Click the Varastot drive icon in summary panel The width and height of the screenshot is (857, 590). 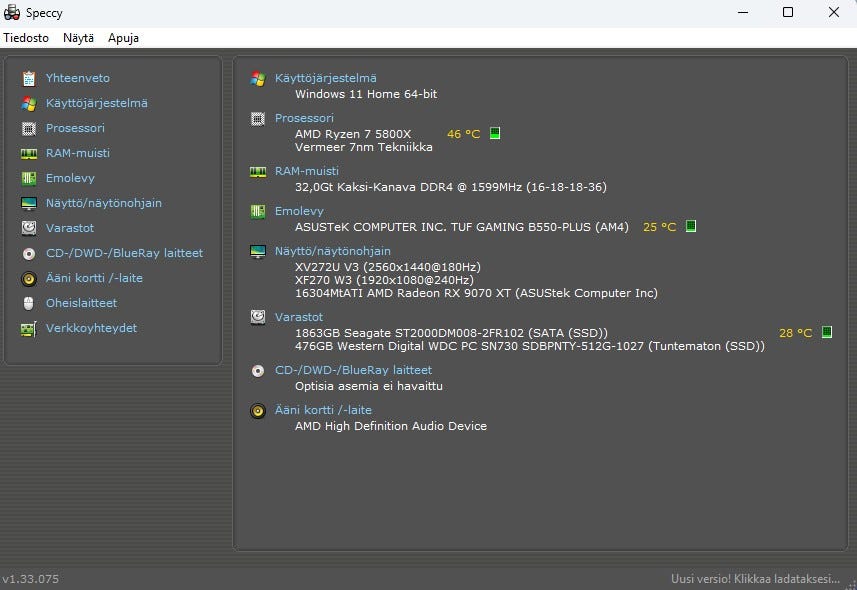coord(258,317)
